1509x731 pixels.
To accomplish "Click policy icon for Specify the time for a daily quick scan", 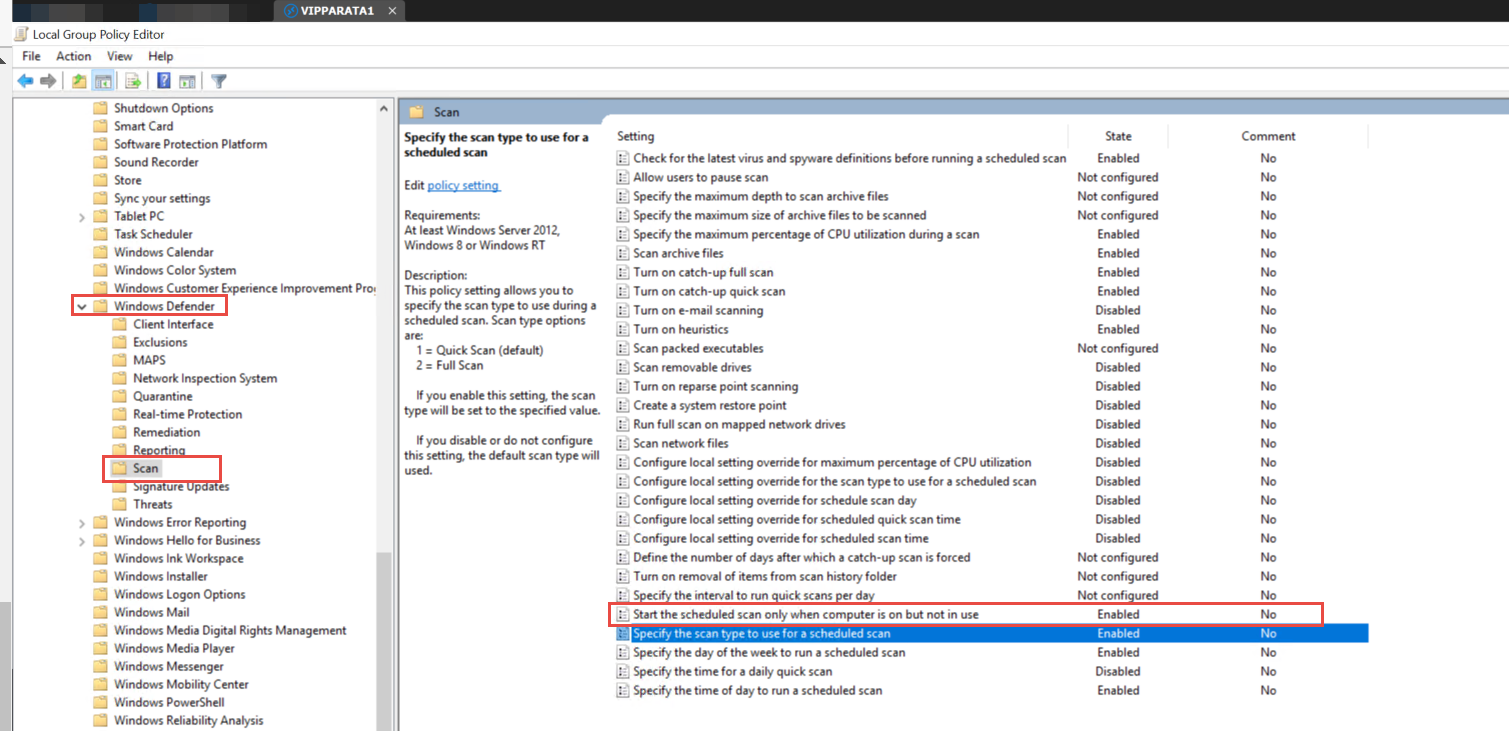I will pyautogui.click(x=623, y=671).
